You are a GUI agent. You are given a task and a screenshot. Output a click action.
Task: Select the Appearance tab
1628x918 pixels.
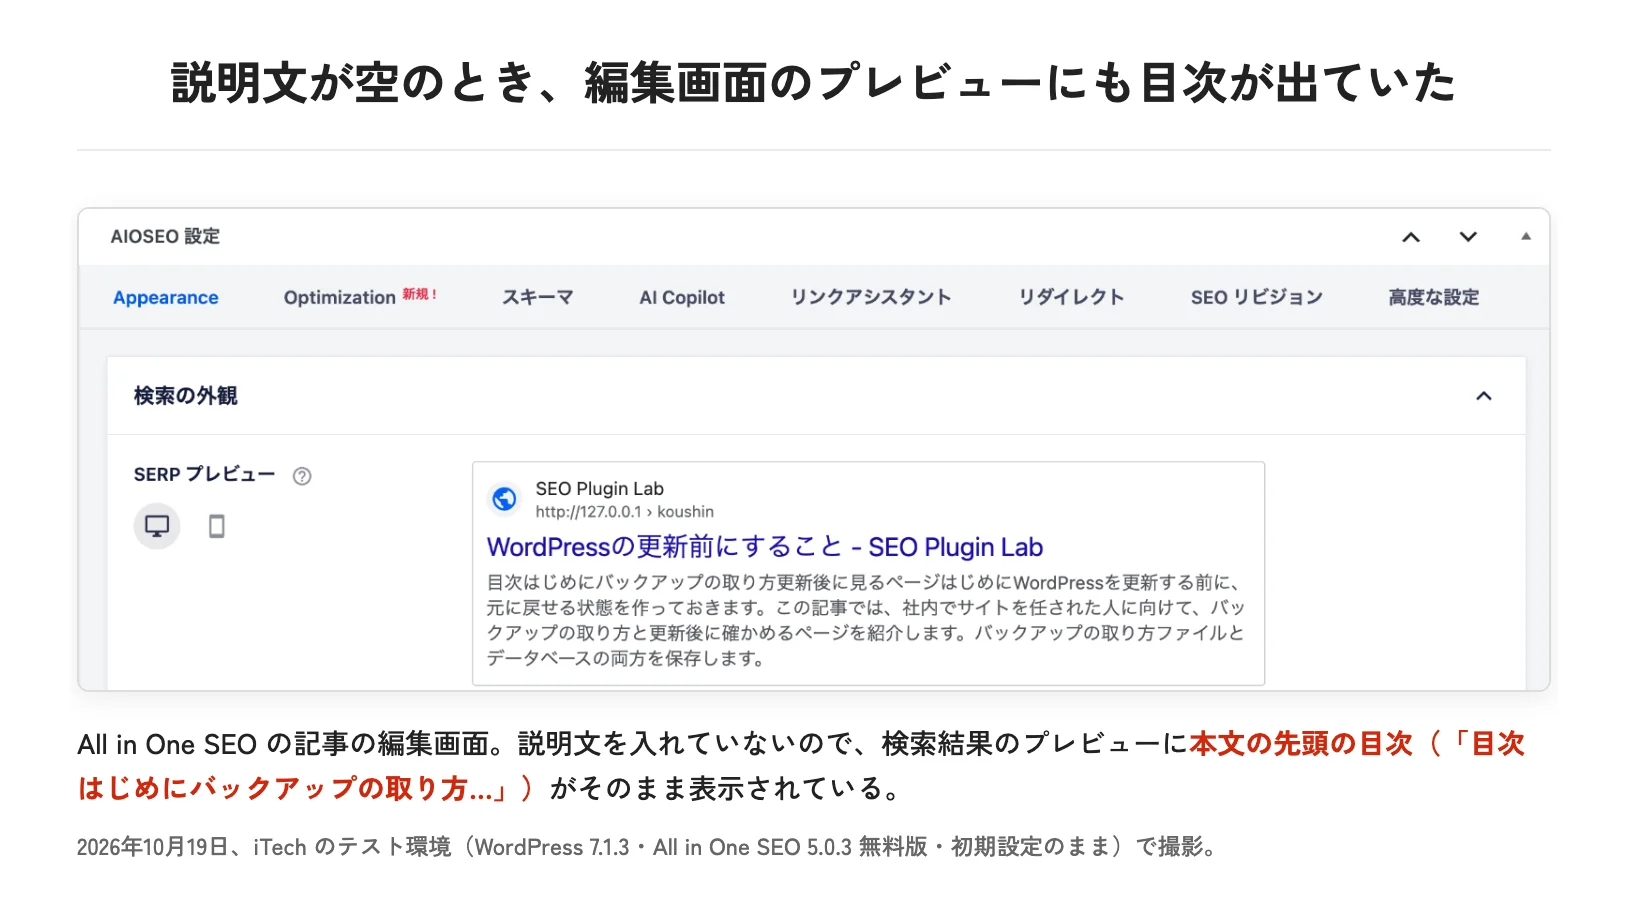(166, 298)
